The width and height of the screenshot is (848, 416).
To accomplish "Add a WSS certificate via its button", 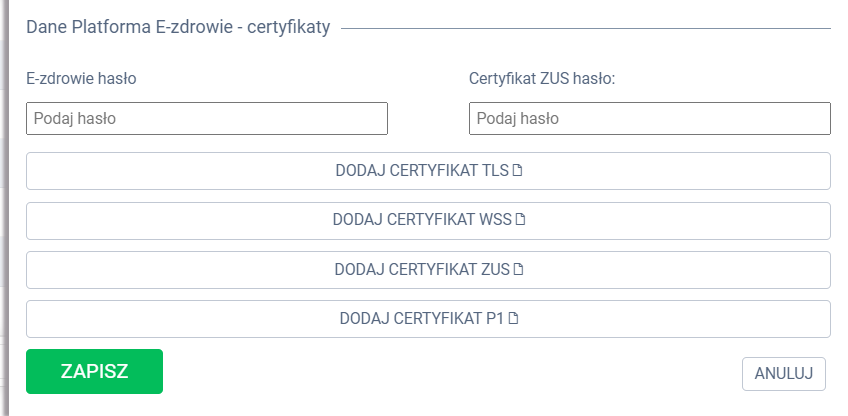I will (x=428, y=220).
